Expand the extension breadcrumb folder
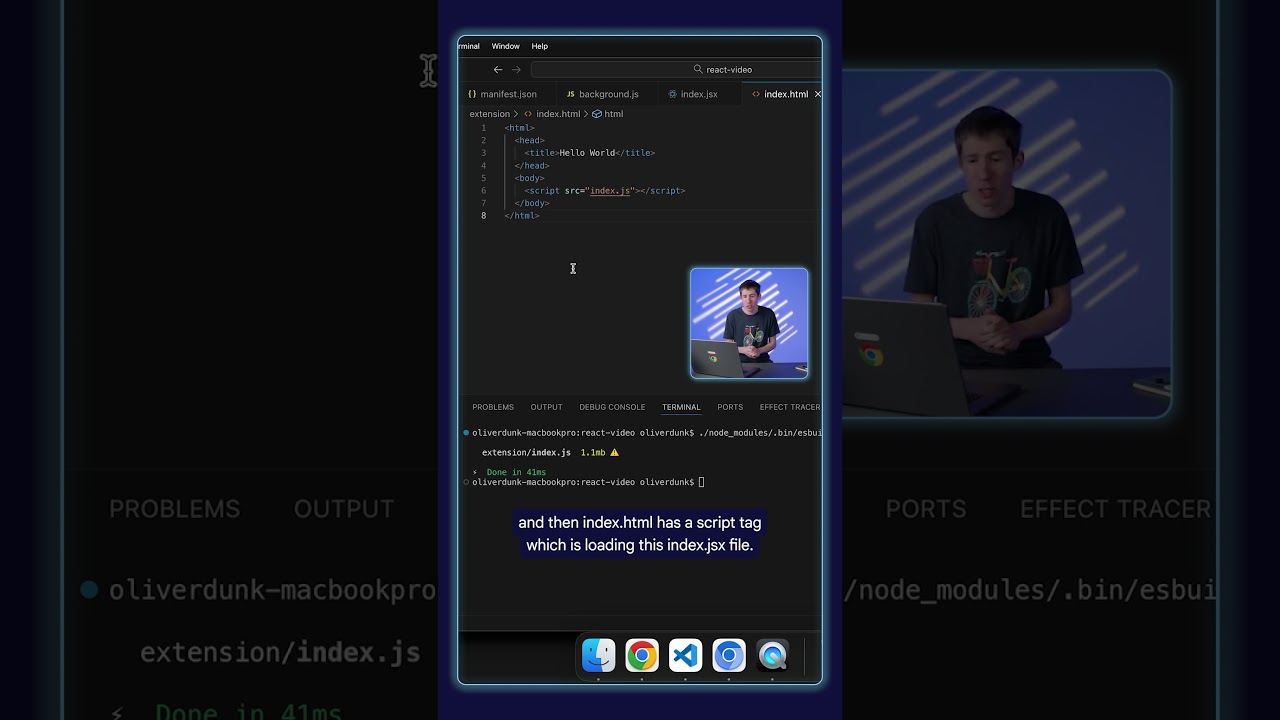 [489, 114]
